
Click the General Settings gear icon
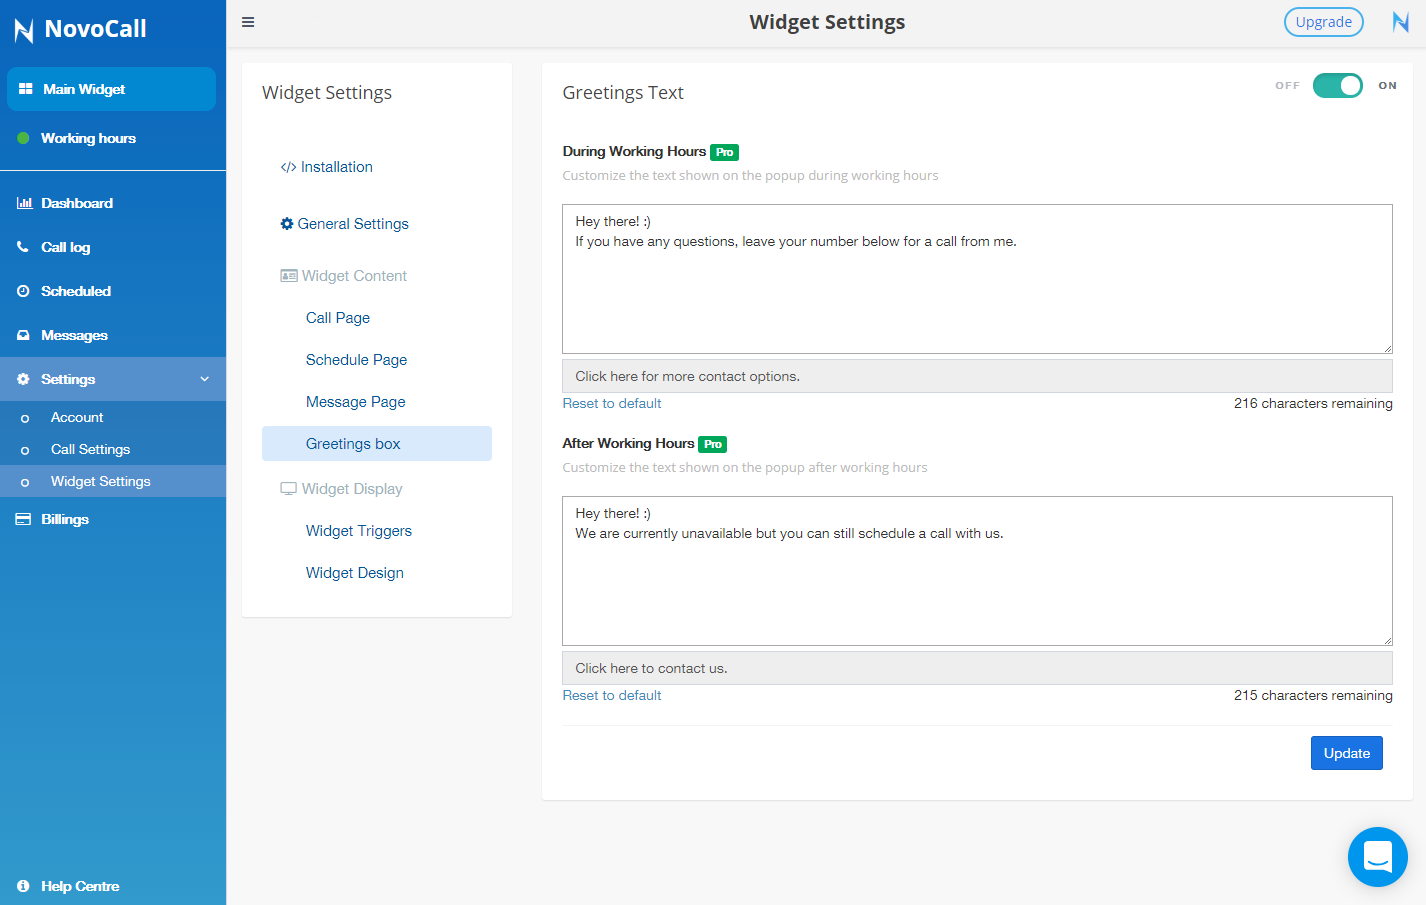(x=287, y=224)
